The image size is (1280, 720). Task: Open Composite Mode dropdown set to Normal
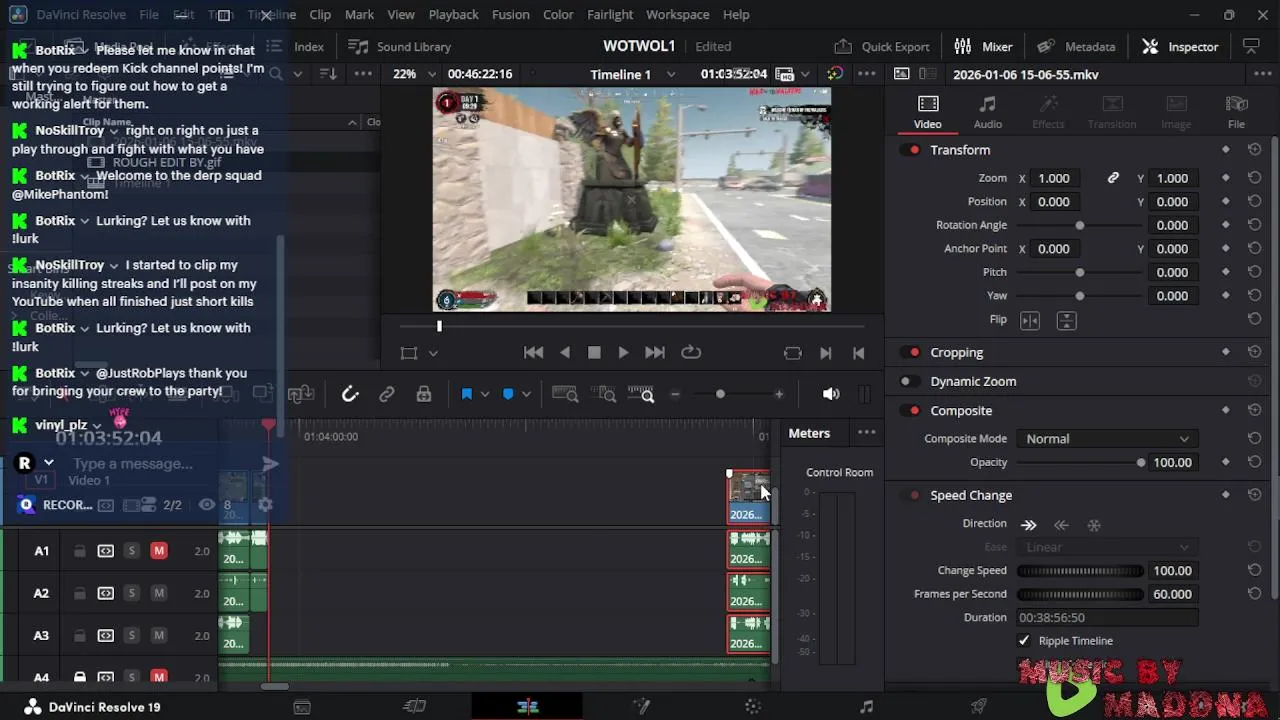[1107, 439]
